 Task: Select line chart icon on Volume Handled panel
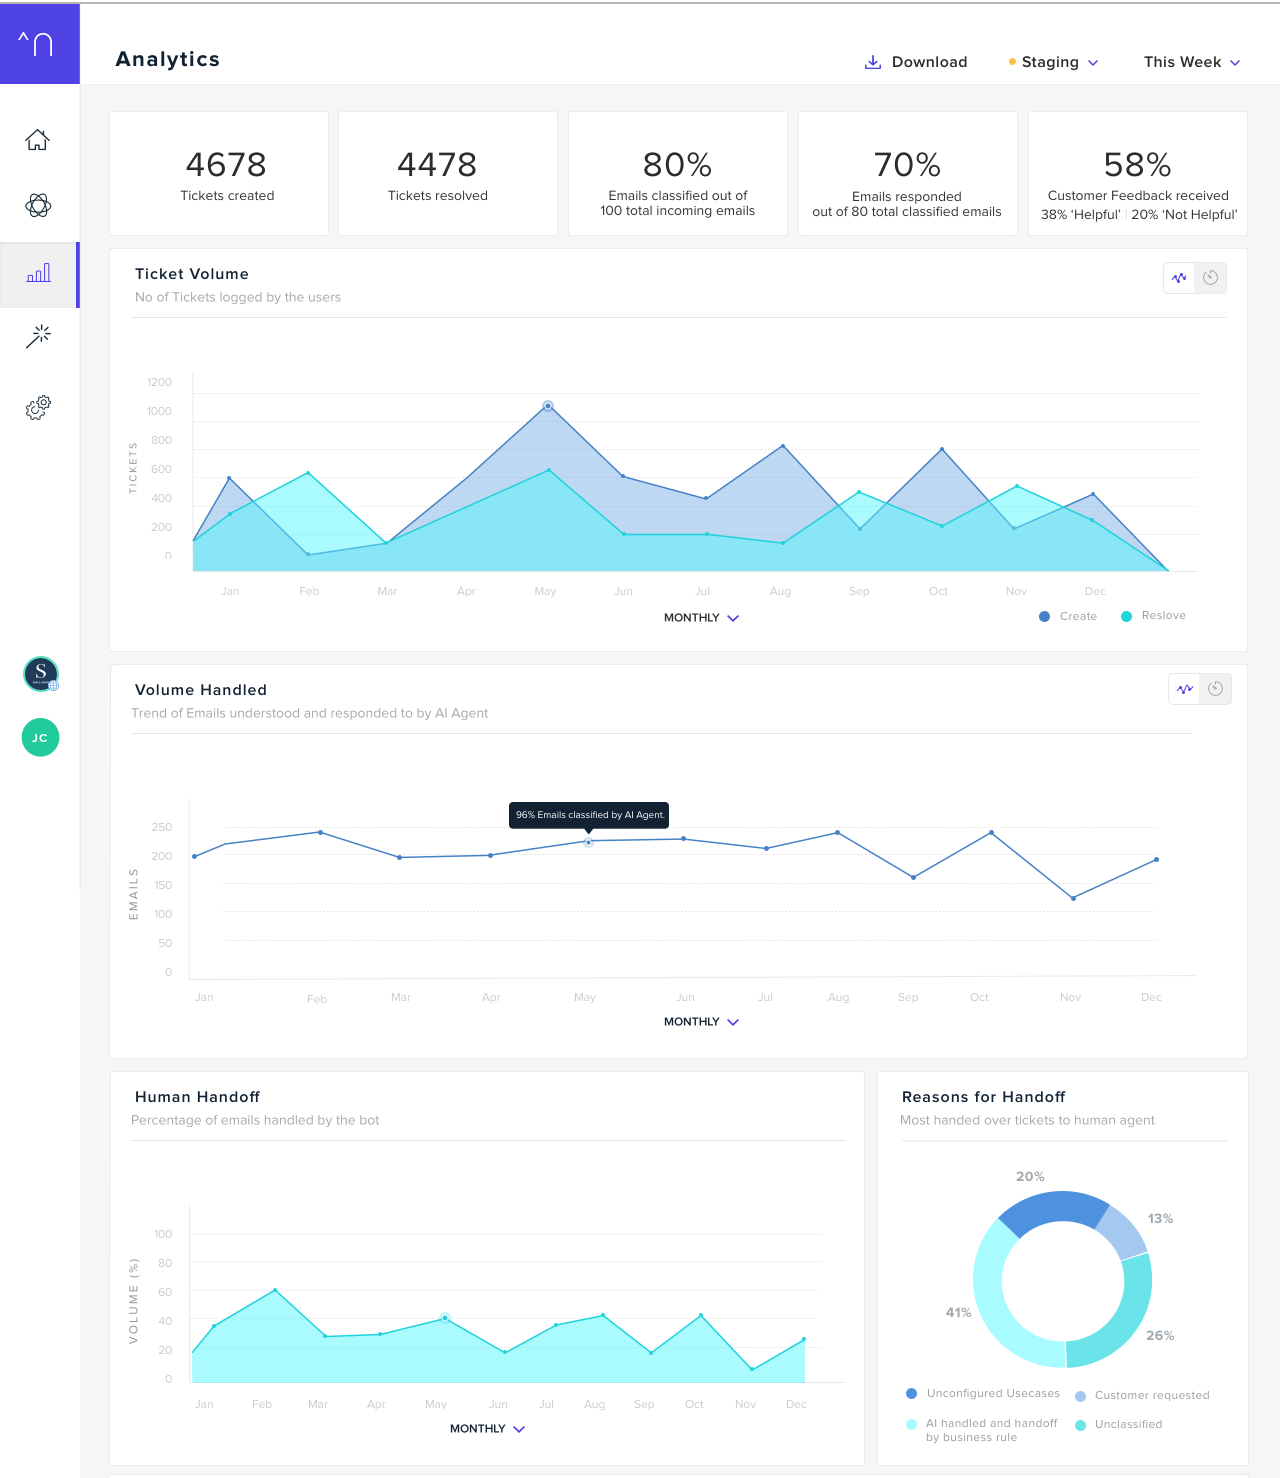(1184, 689)
